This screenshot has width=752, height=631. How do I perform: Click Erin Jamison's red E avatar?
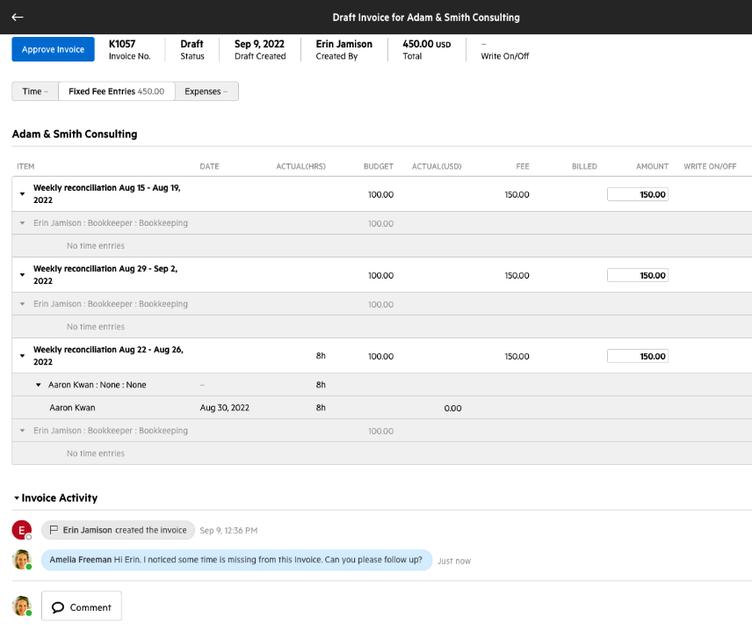tap(22, 530)
